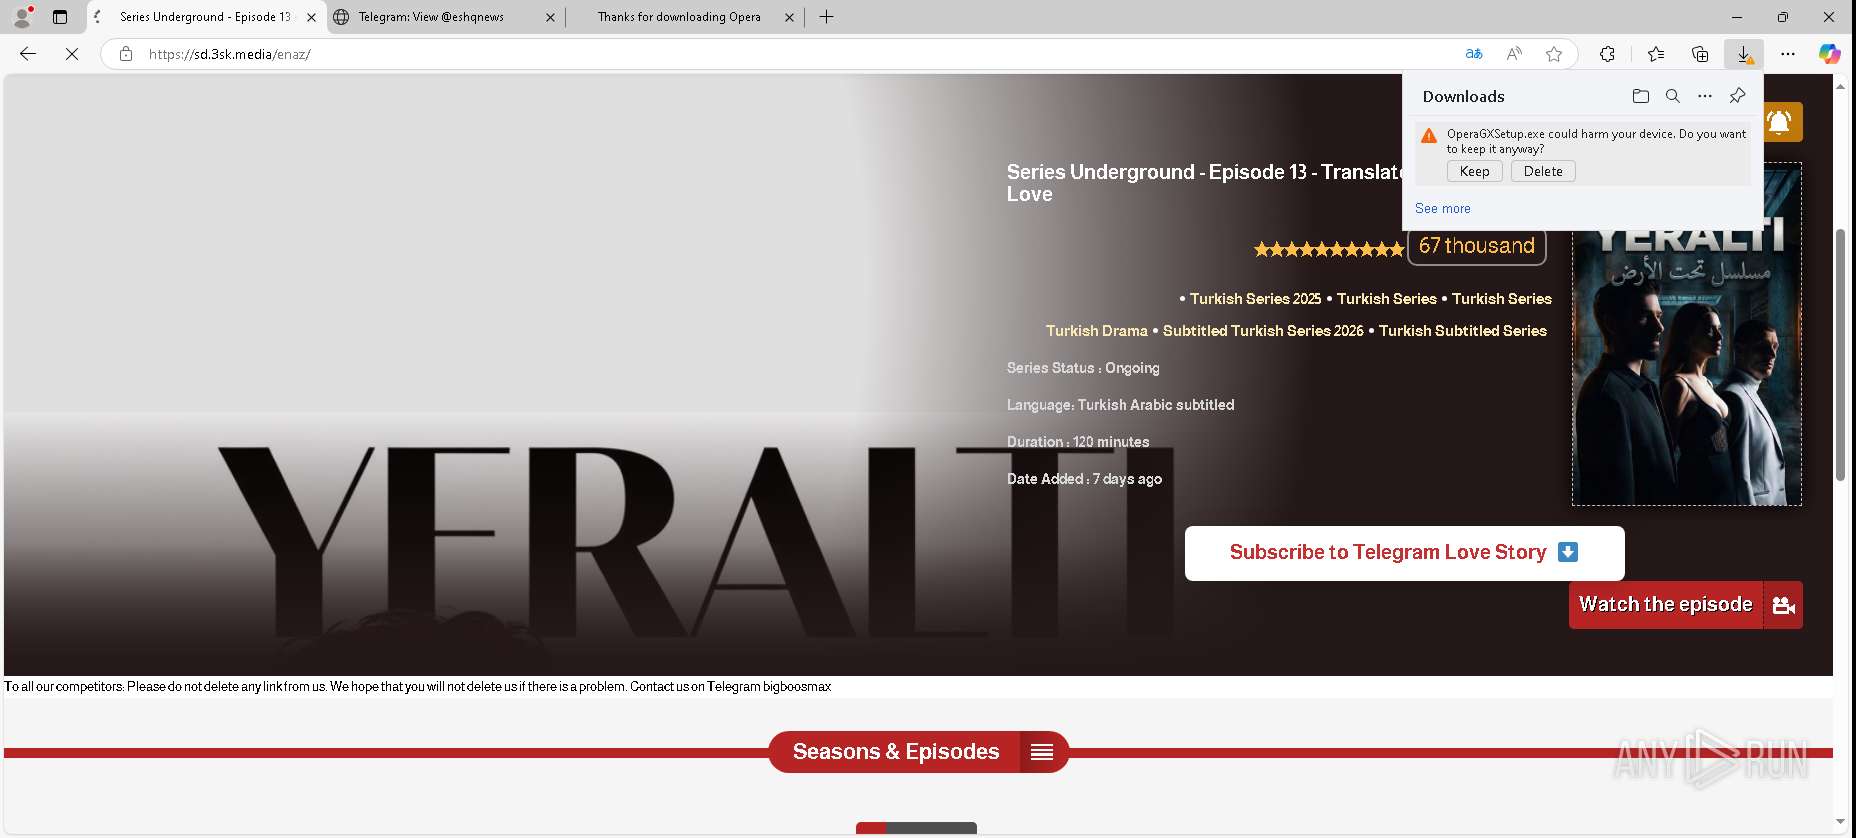Viewport: 1856px width, 838px height.
Task: Click the page vertical scrollbar thumb
Action: [x=1840, y=355]
